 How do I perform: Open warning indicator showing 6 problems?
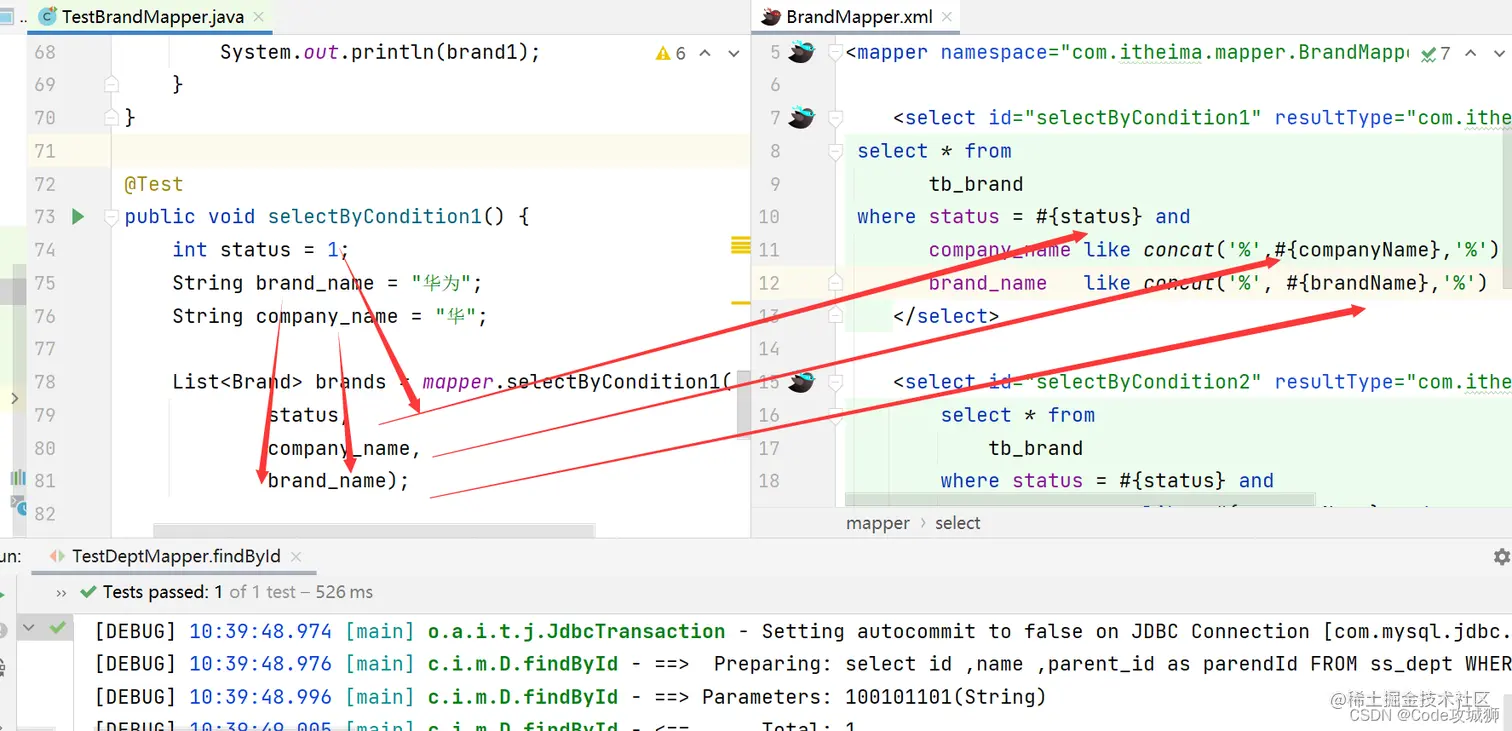point(671,53)
